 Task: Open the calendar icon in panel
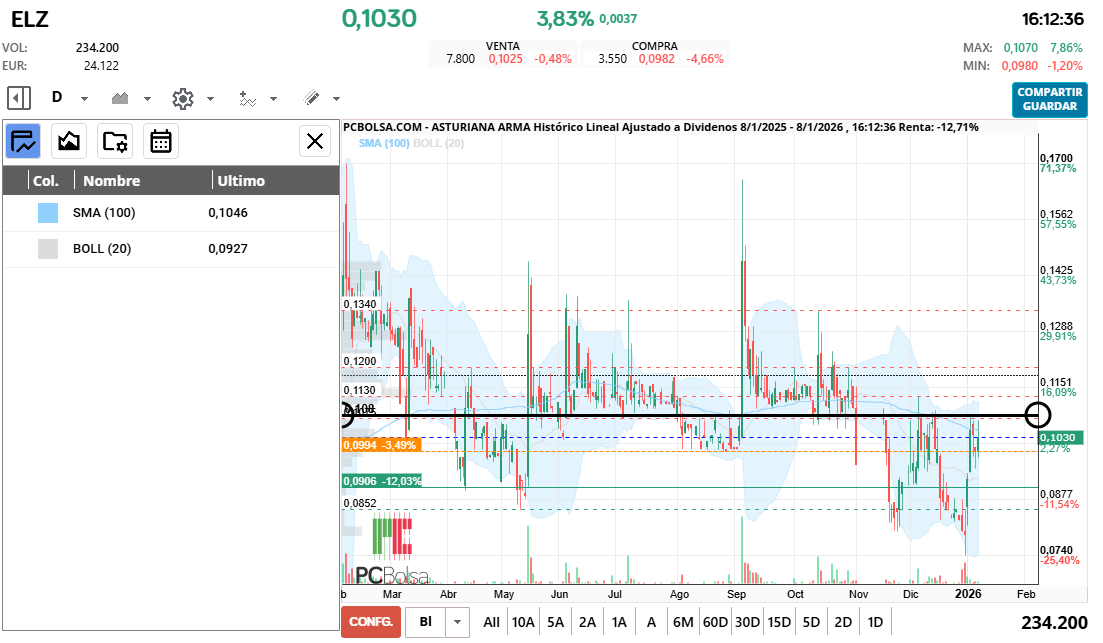(x=161, y=141)
